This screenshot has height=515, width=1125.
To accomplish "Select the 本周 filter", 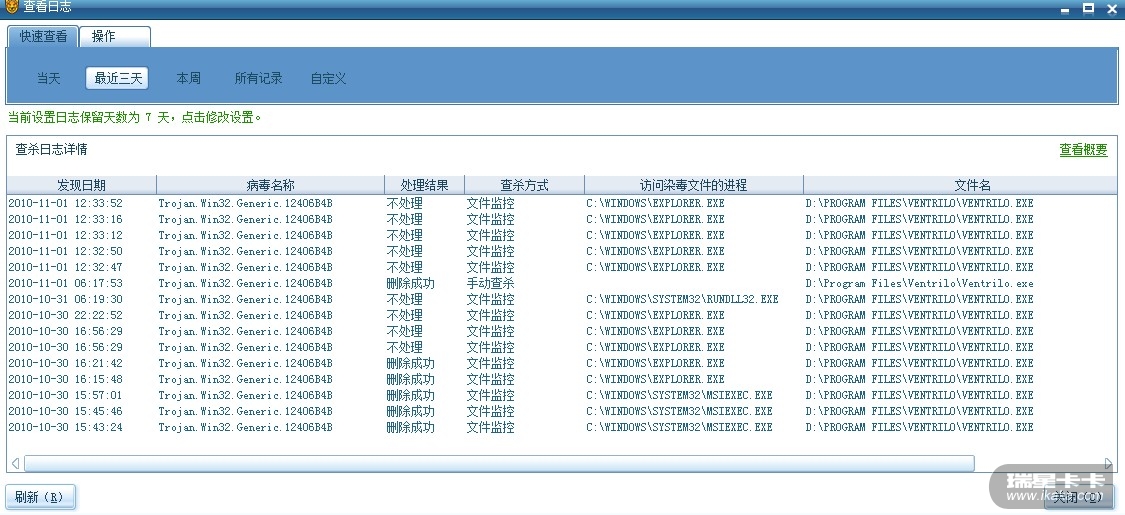I will coord(188,78).
